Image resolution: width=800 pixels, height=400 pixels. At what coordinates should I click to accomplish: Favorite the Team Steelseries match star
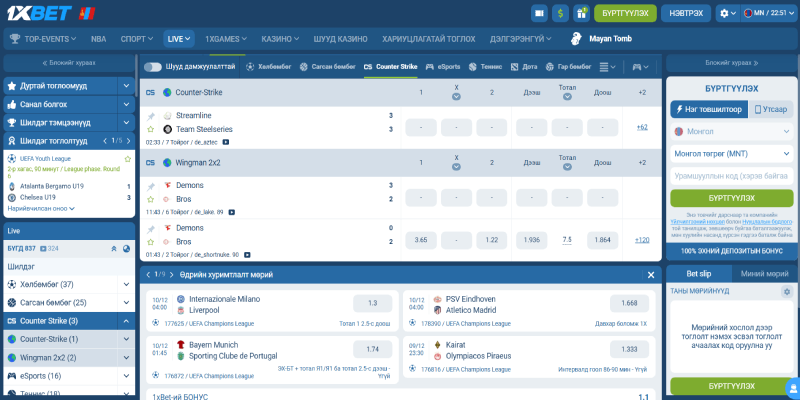151,129
